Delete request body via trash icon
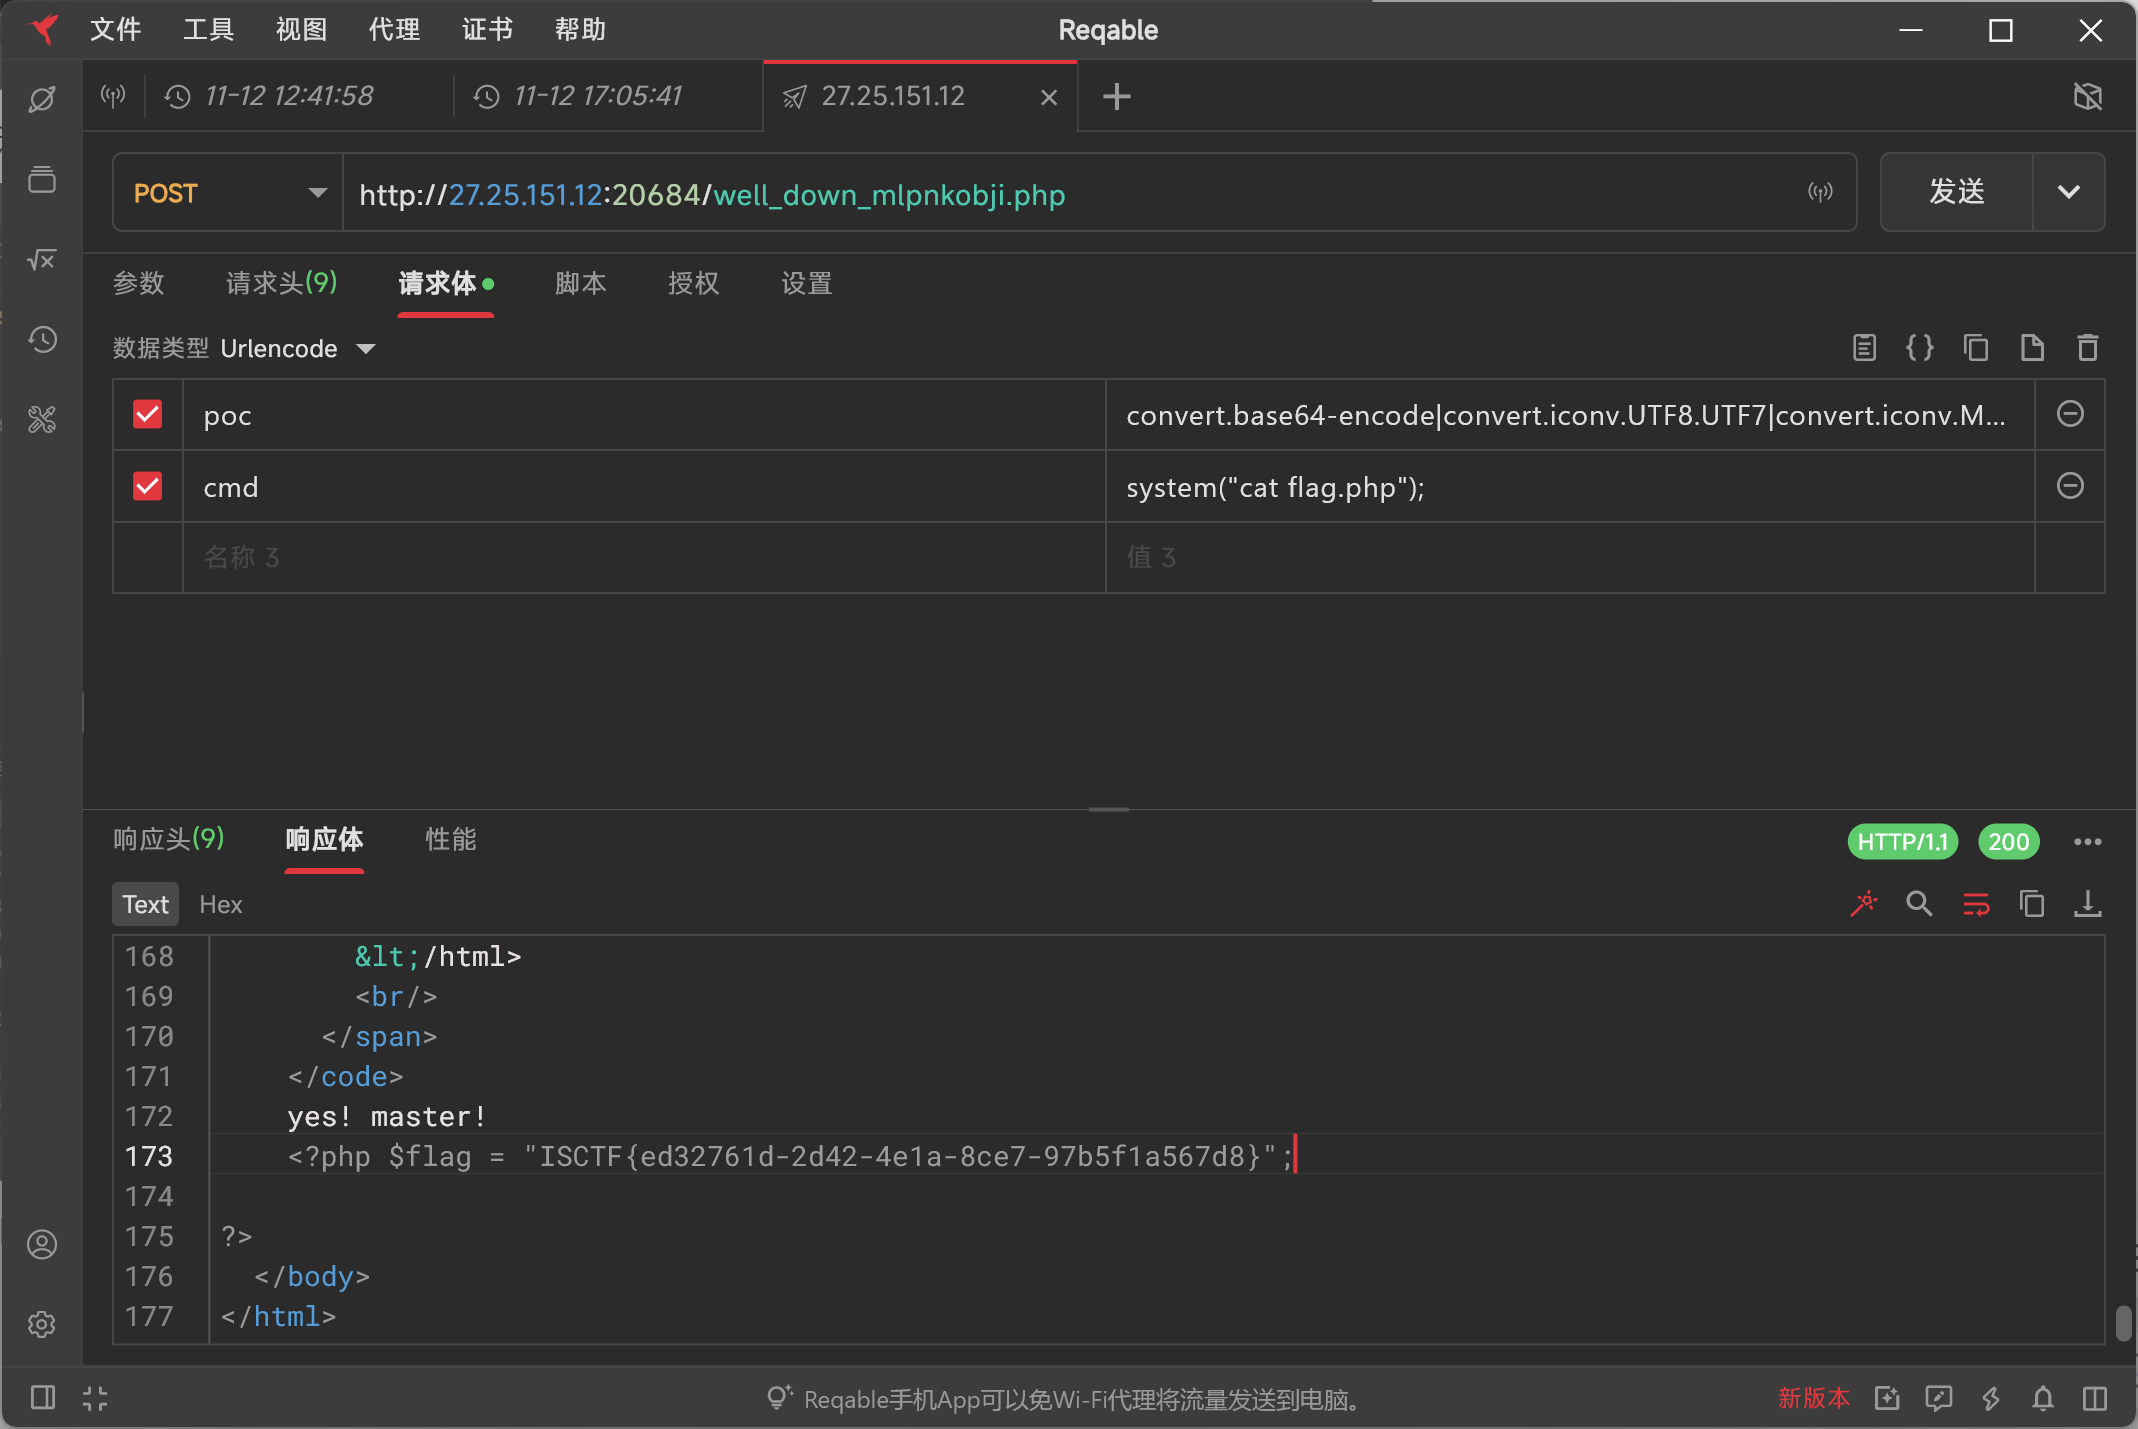Image resolution: width=2138 pixels, height=1429 pixels. pos(2087,348)
